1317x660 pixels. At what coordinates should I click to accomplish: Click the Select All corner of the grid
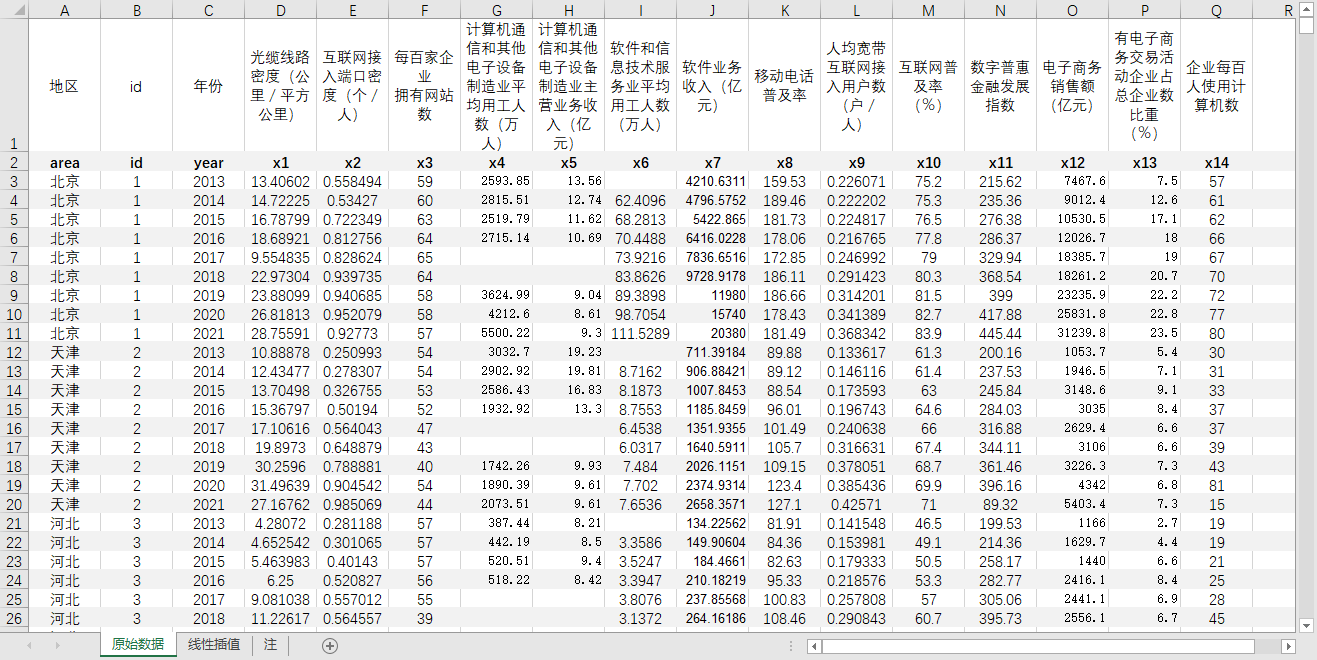[14, 10]
